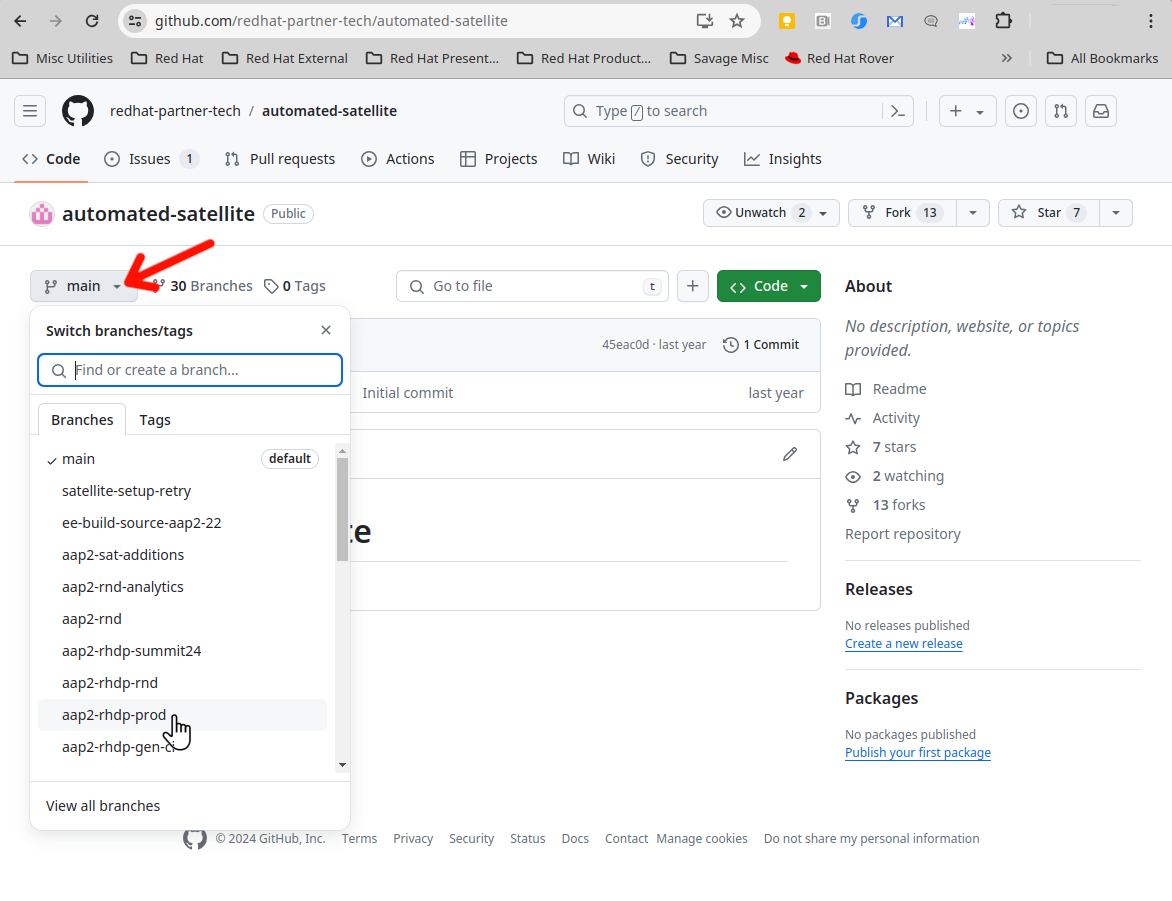Choose the aap2-rnd-analytics branch
The height and width of the screenshot is (901, 1172).
click(182, 588)
